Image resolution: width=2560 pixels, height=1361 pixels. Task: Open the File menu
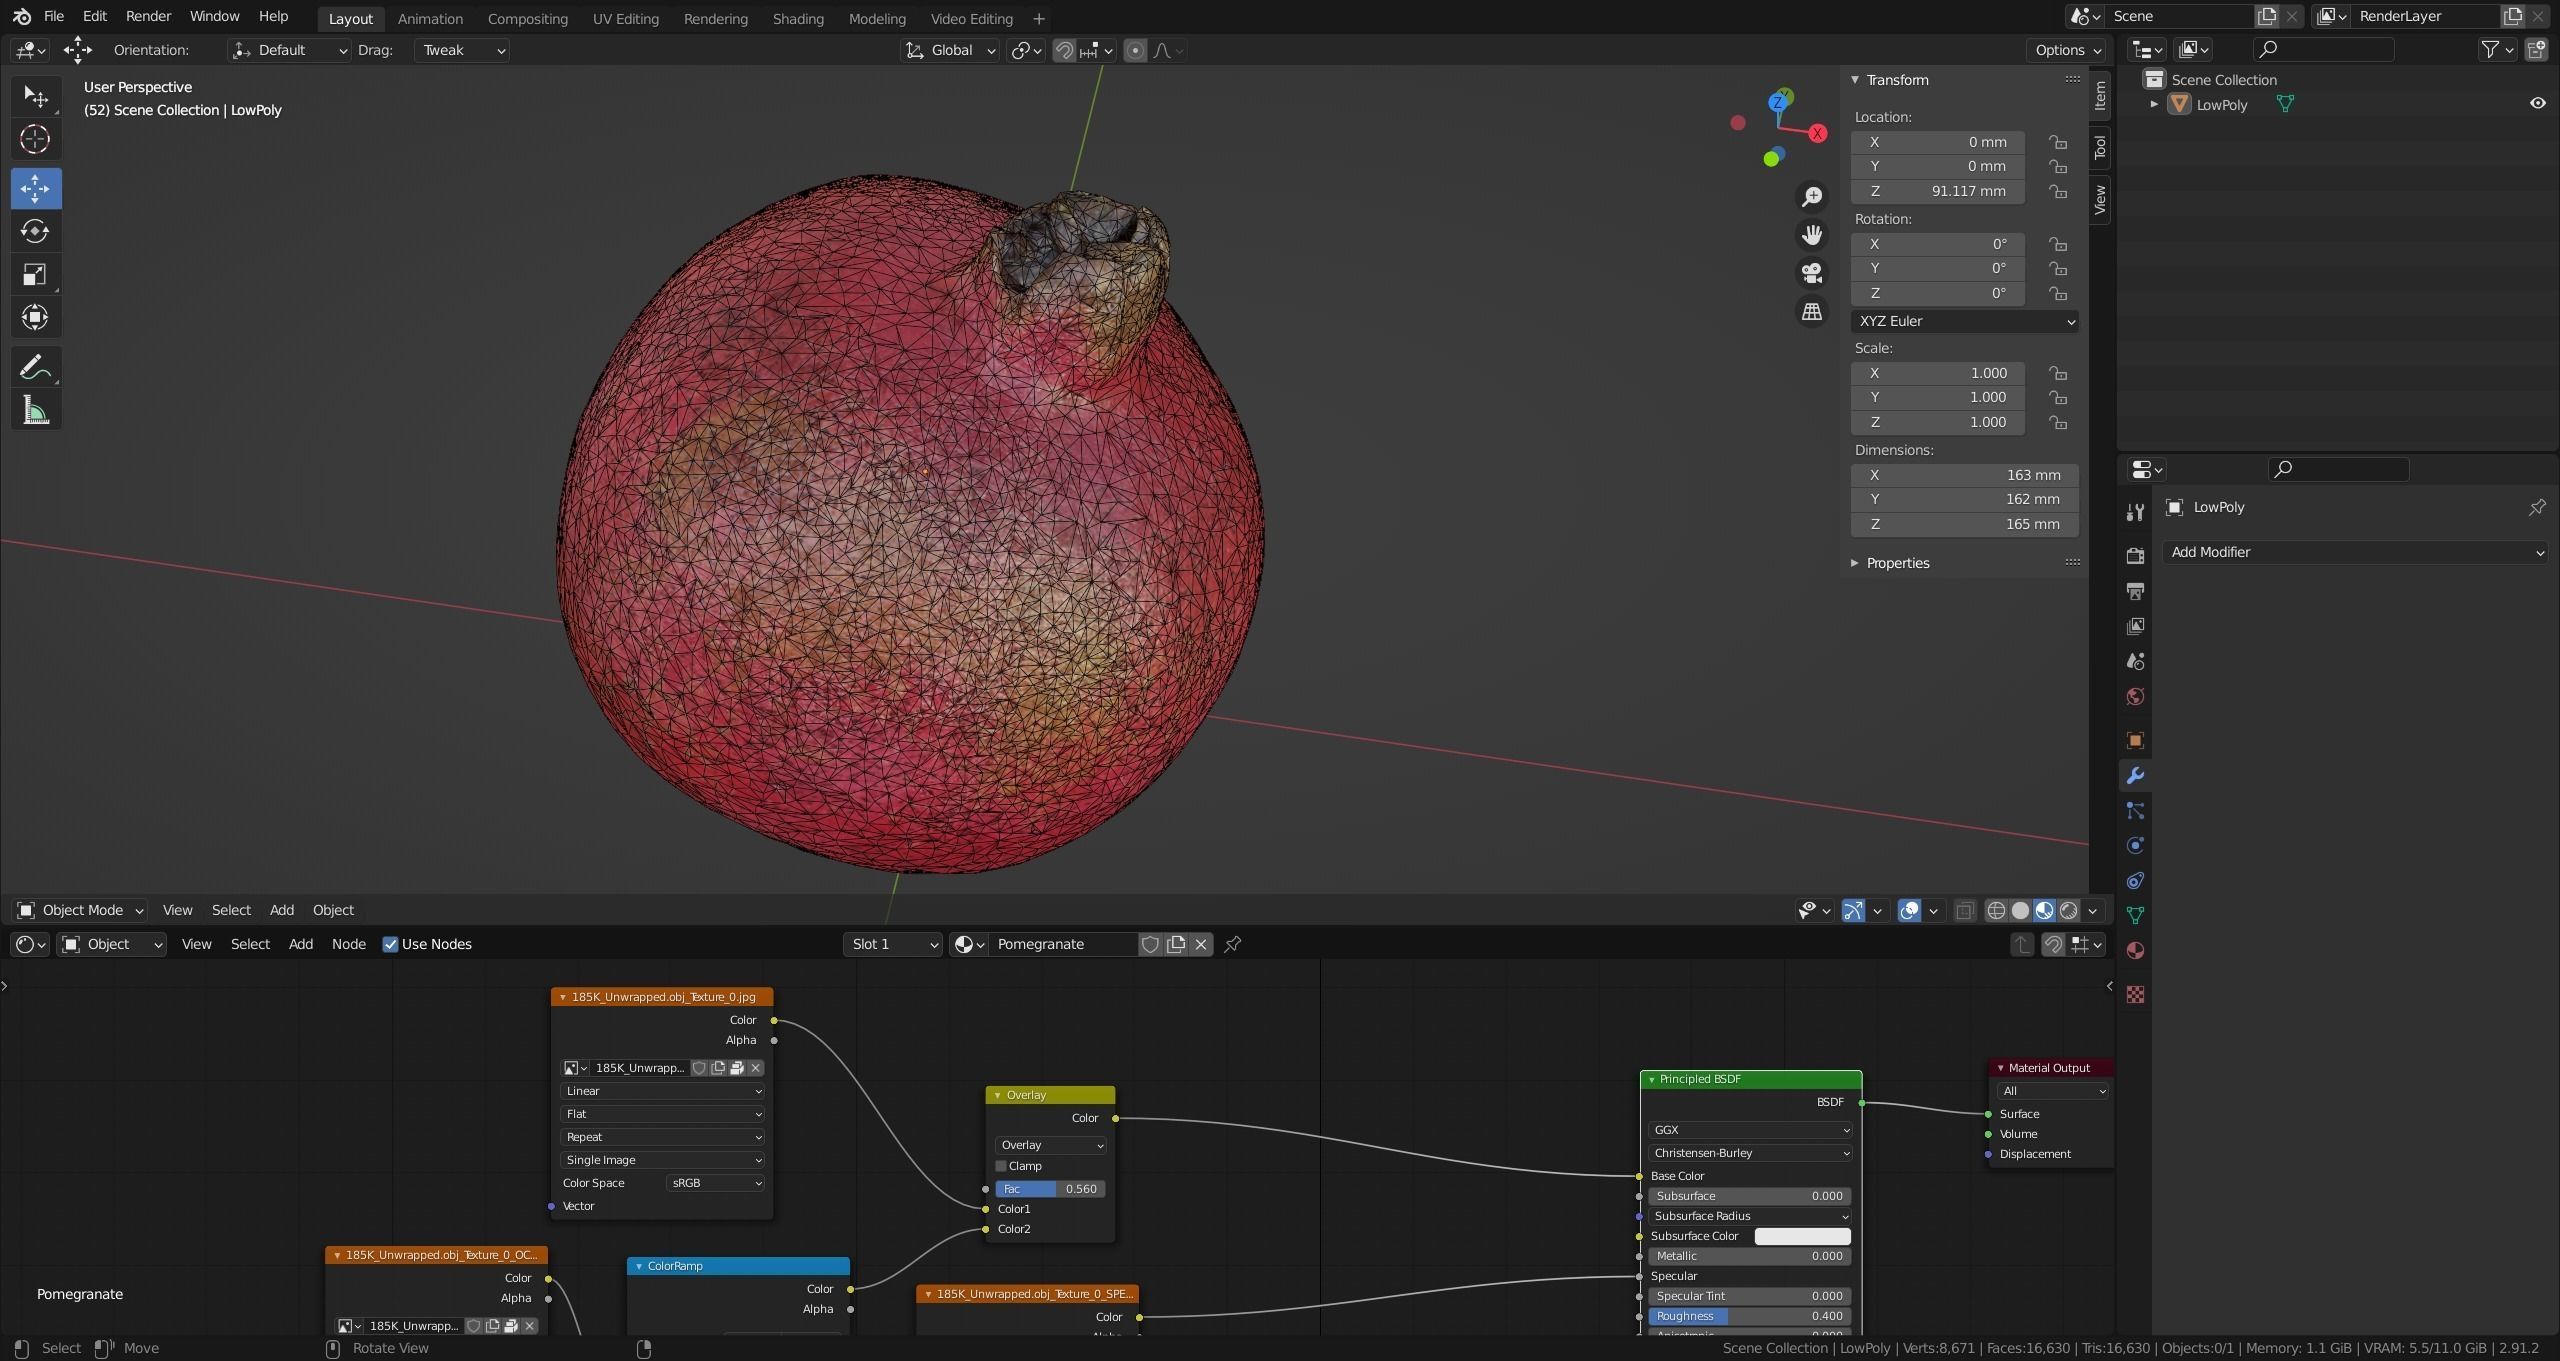pos(54,17)
